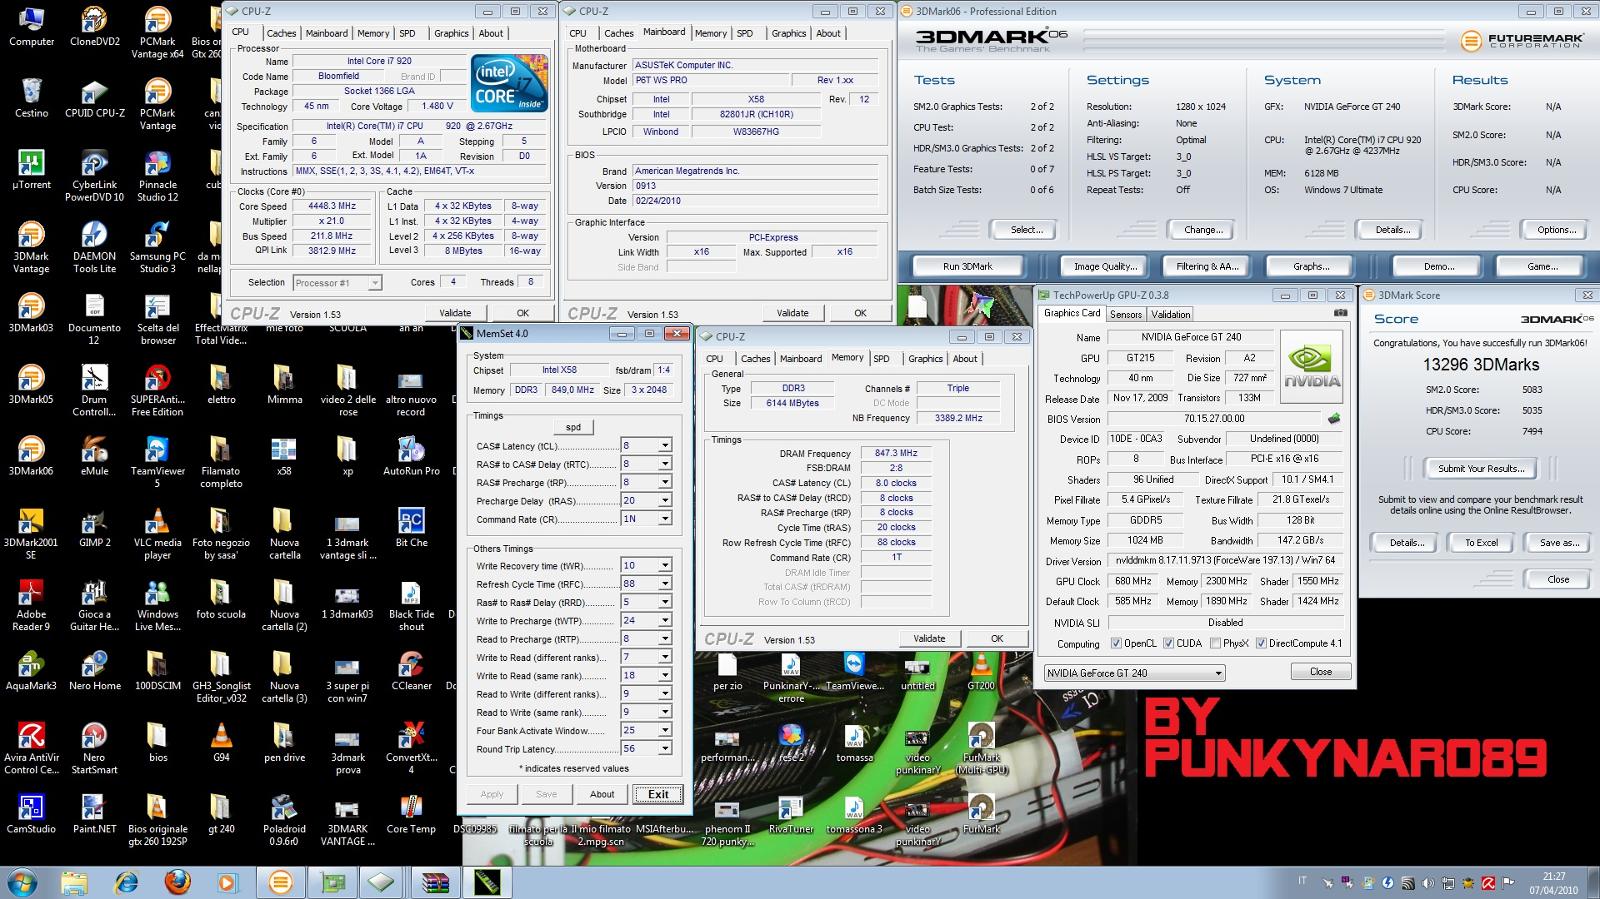Image resolution: width=1600 pixels, height=899 pixels.
Task: Open the SPD tab in CPU-Z Memory window
Action: click(881, 358)
